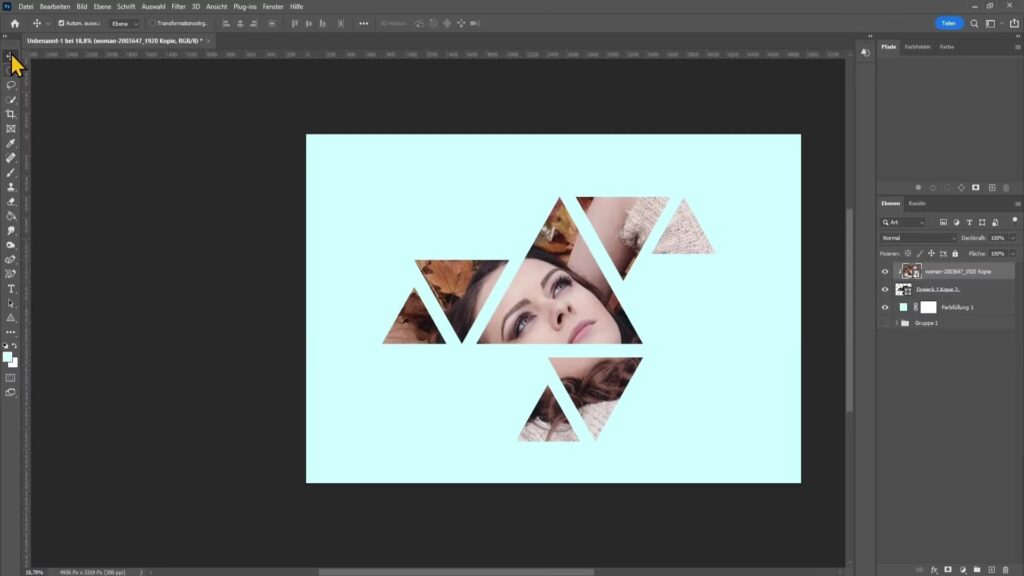1024x576 pixels.
Task: Enable the Transformationsstrg. checkbox
Action: point(152,23)
